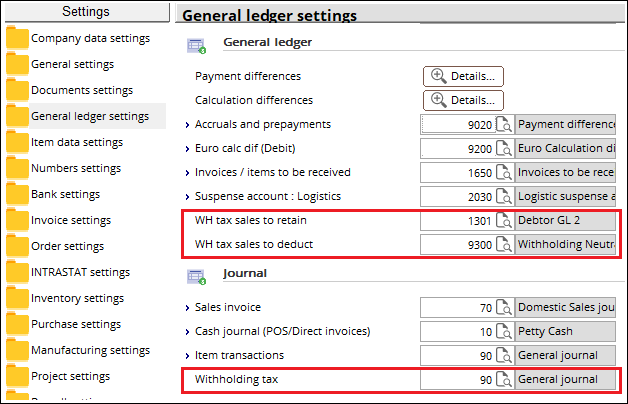Click Cash journal number field showing 10

click(457, 332)
